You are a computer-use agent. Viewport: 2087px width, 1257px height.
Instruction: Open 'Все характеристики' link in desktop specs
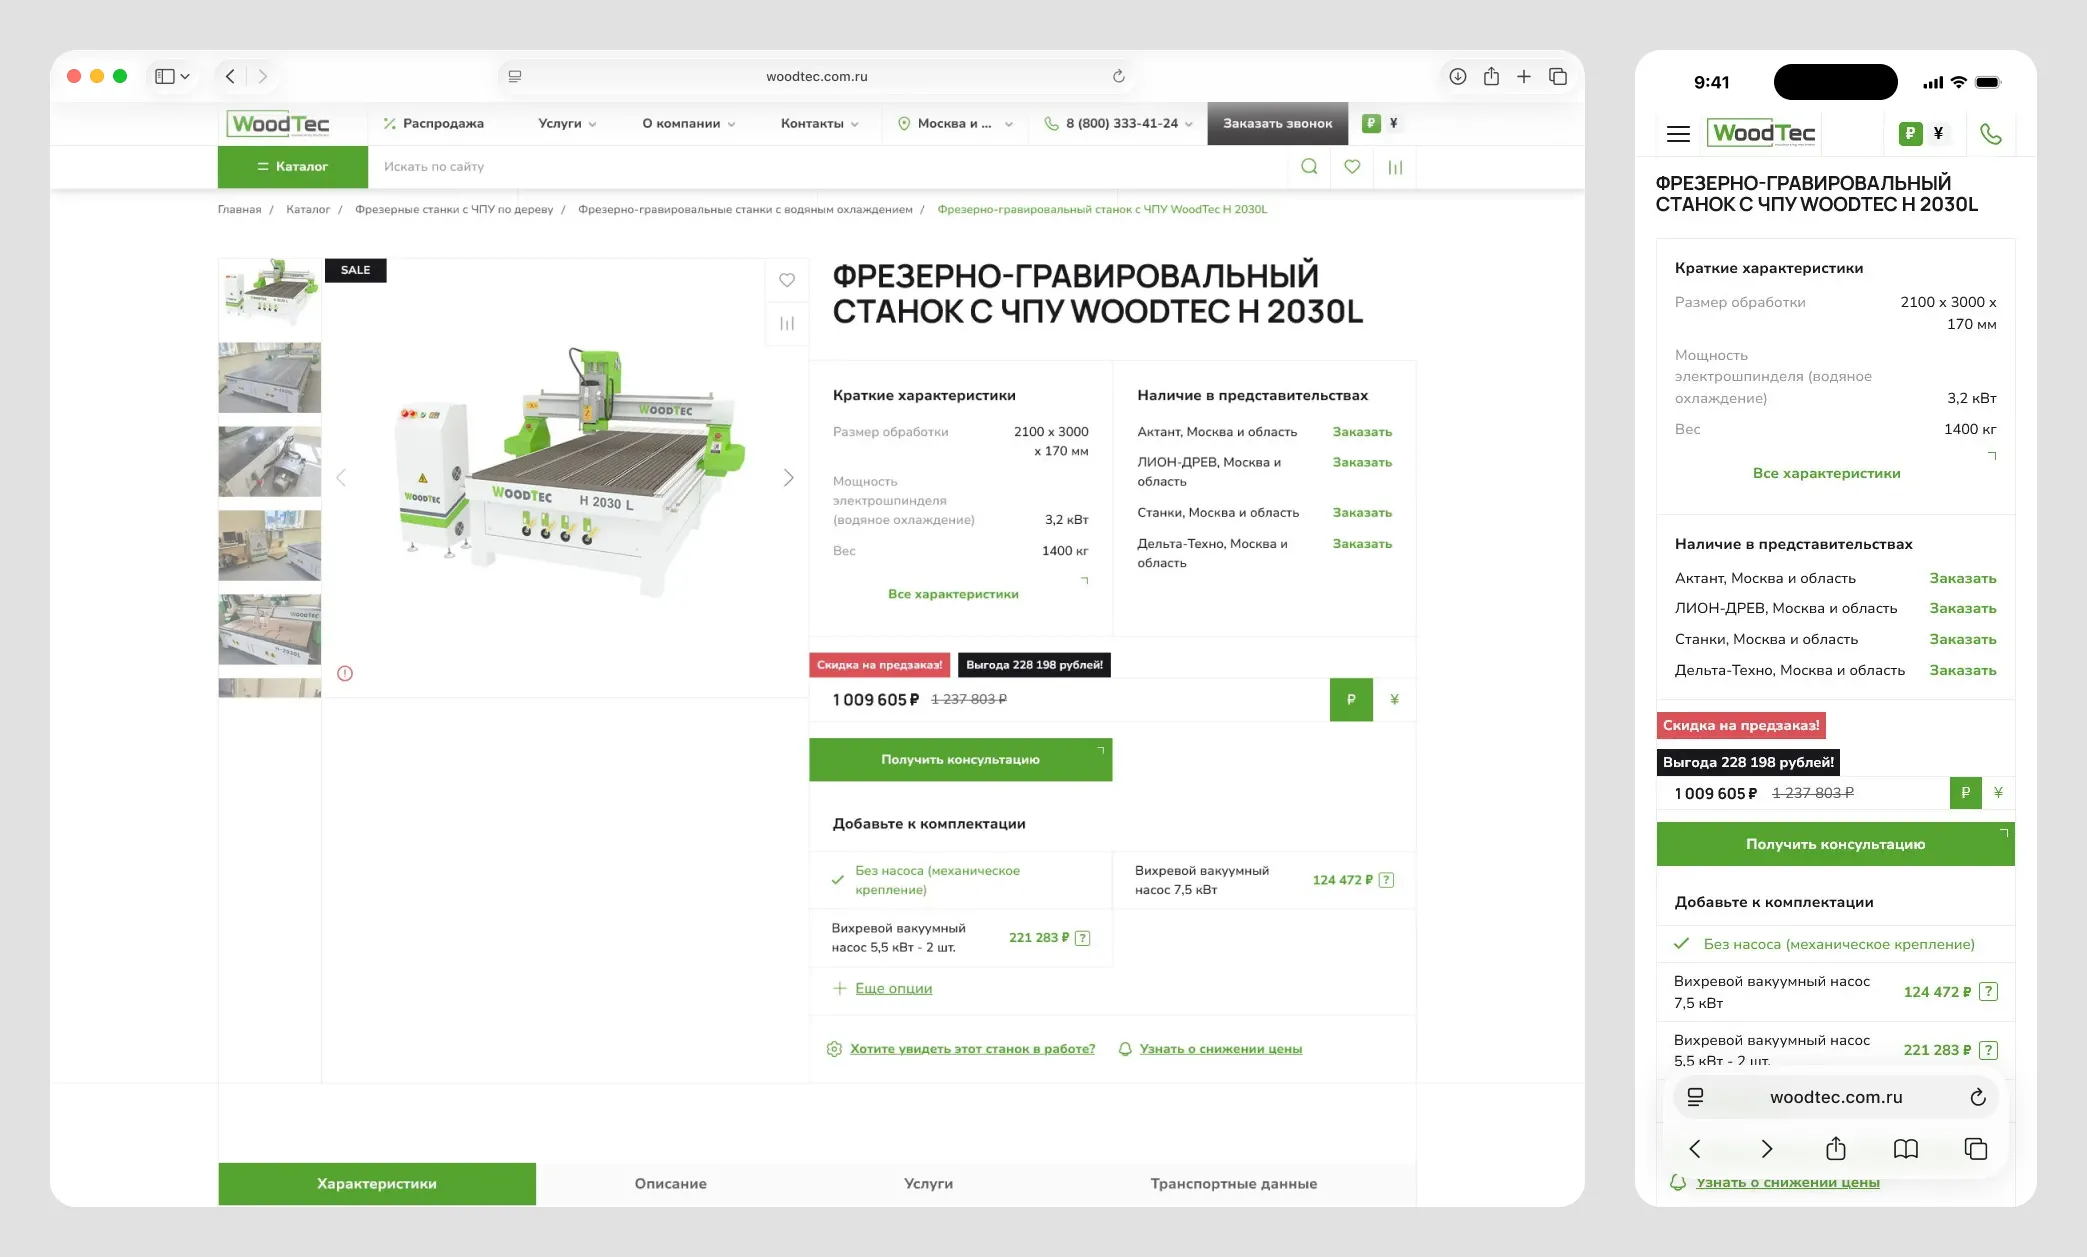click(x=953, y=594)
